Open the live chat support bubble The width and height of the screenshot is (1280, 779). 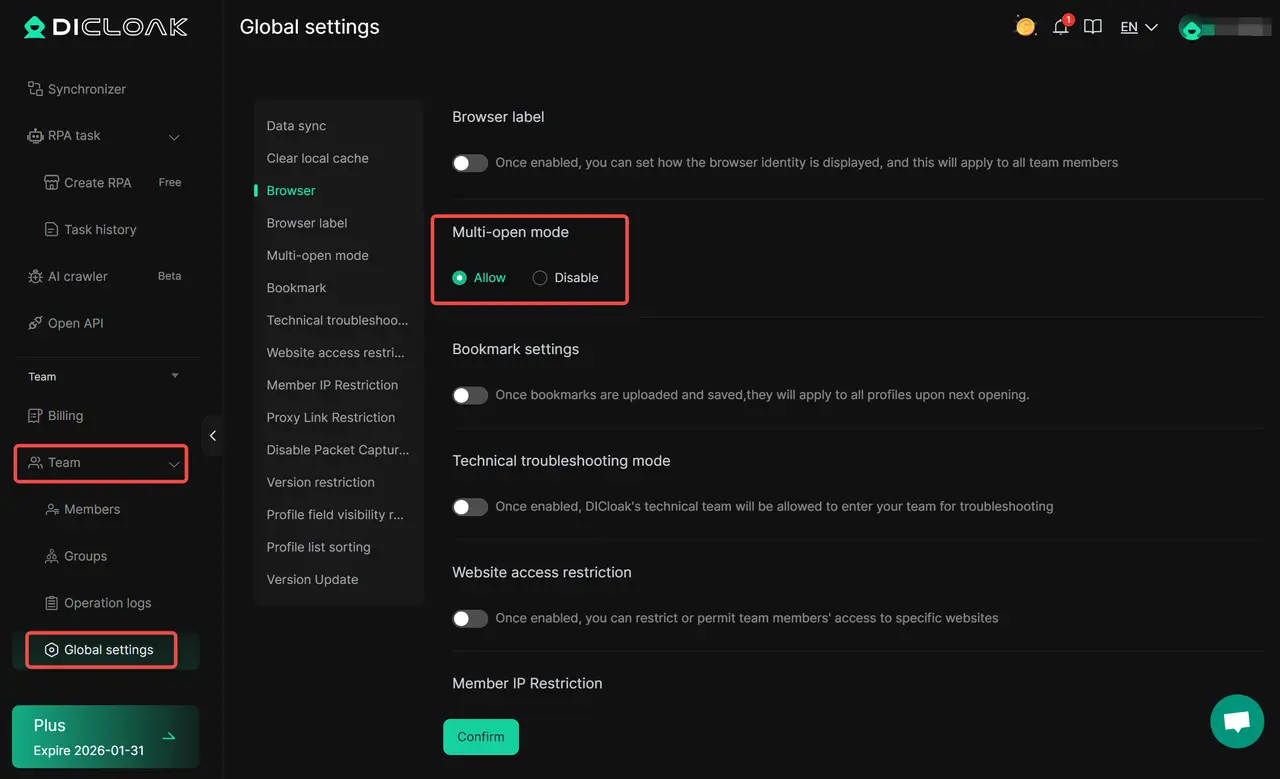click(1237, 721)
